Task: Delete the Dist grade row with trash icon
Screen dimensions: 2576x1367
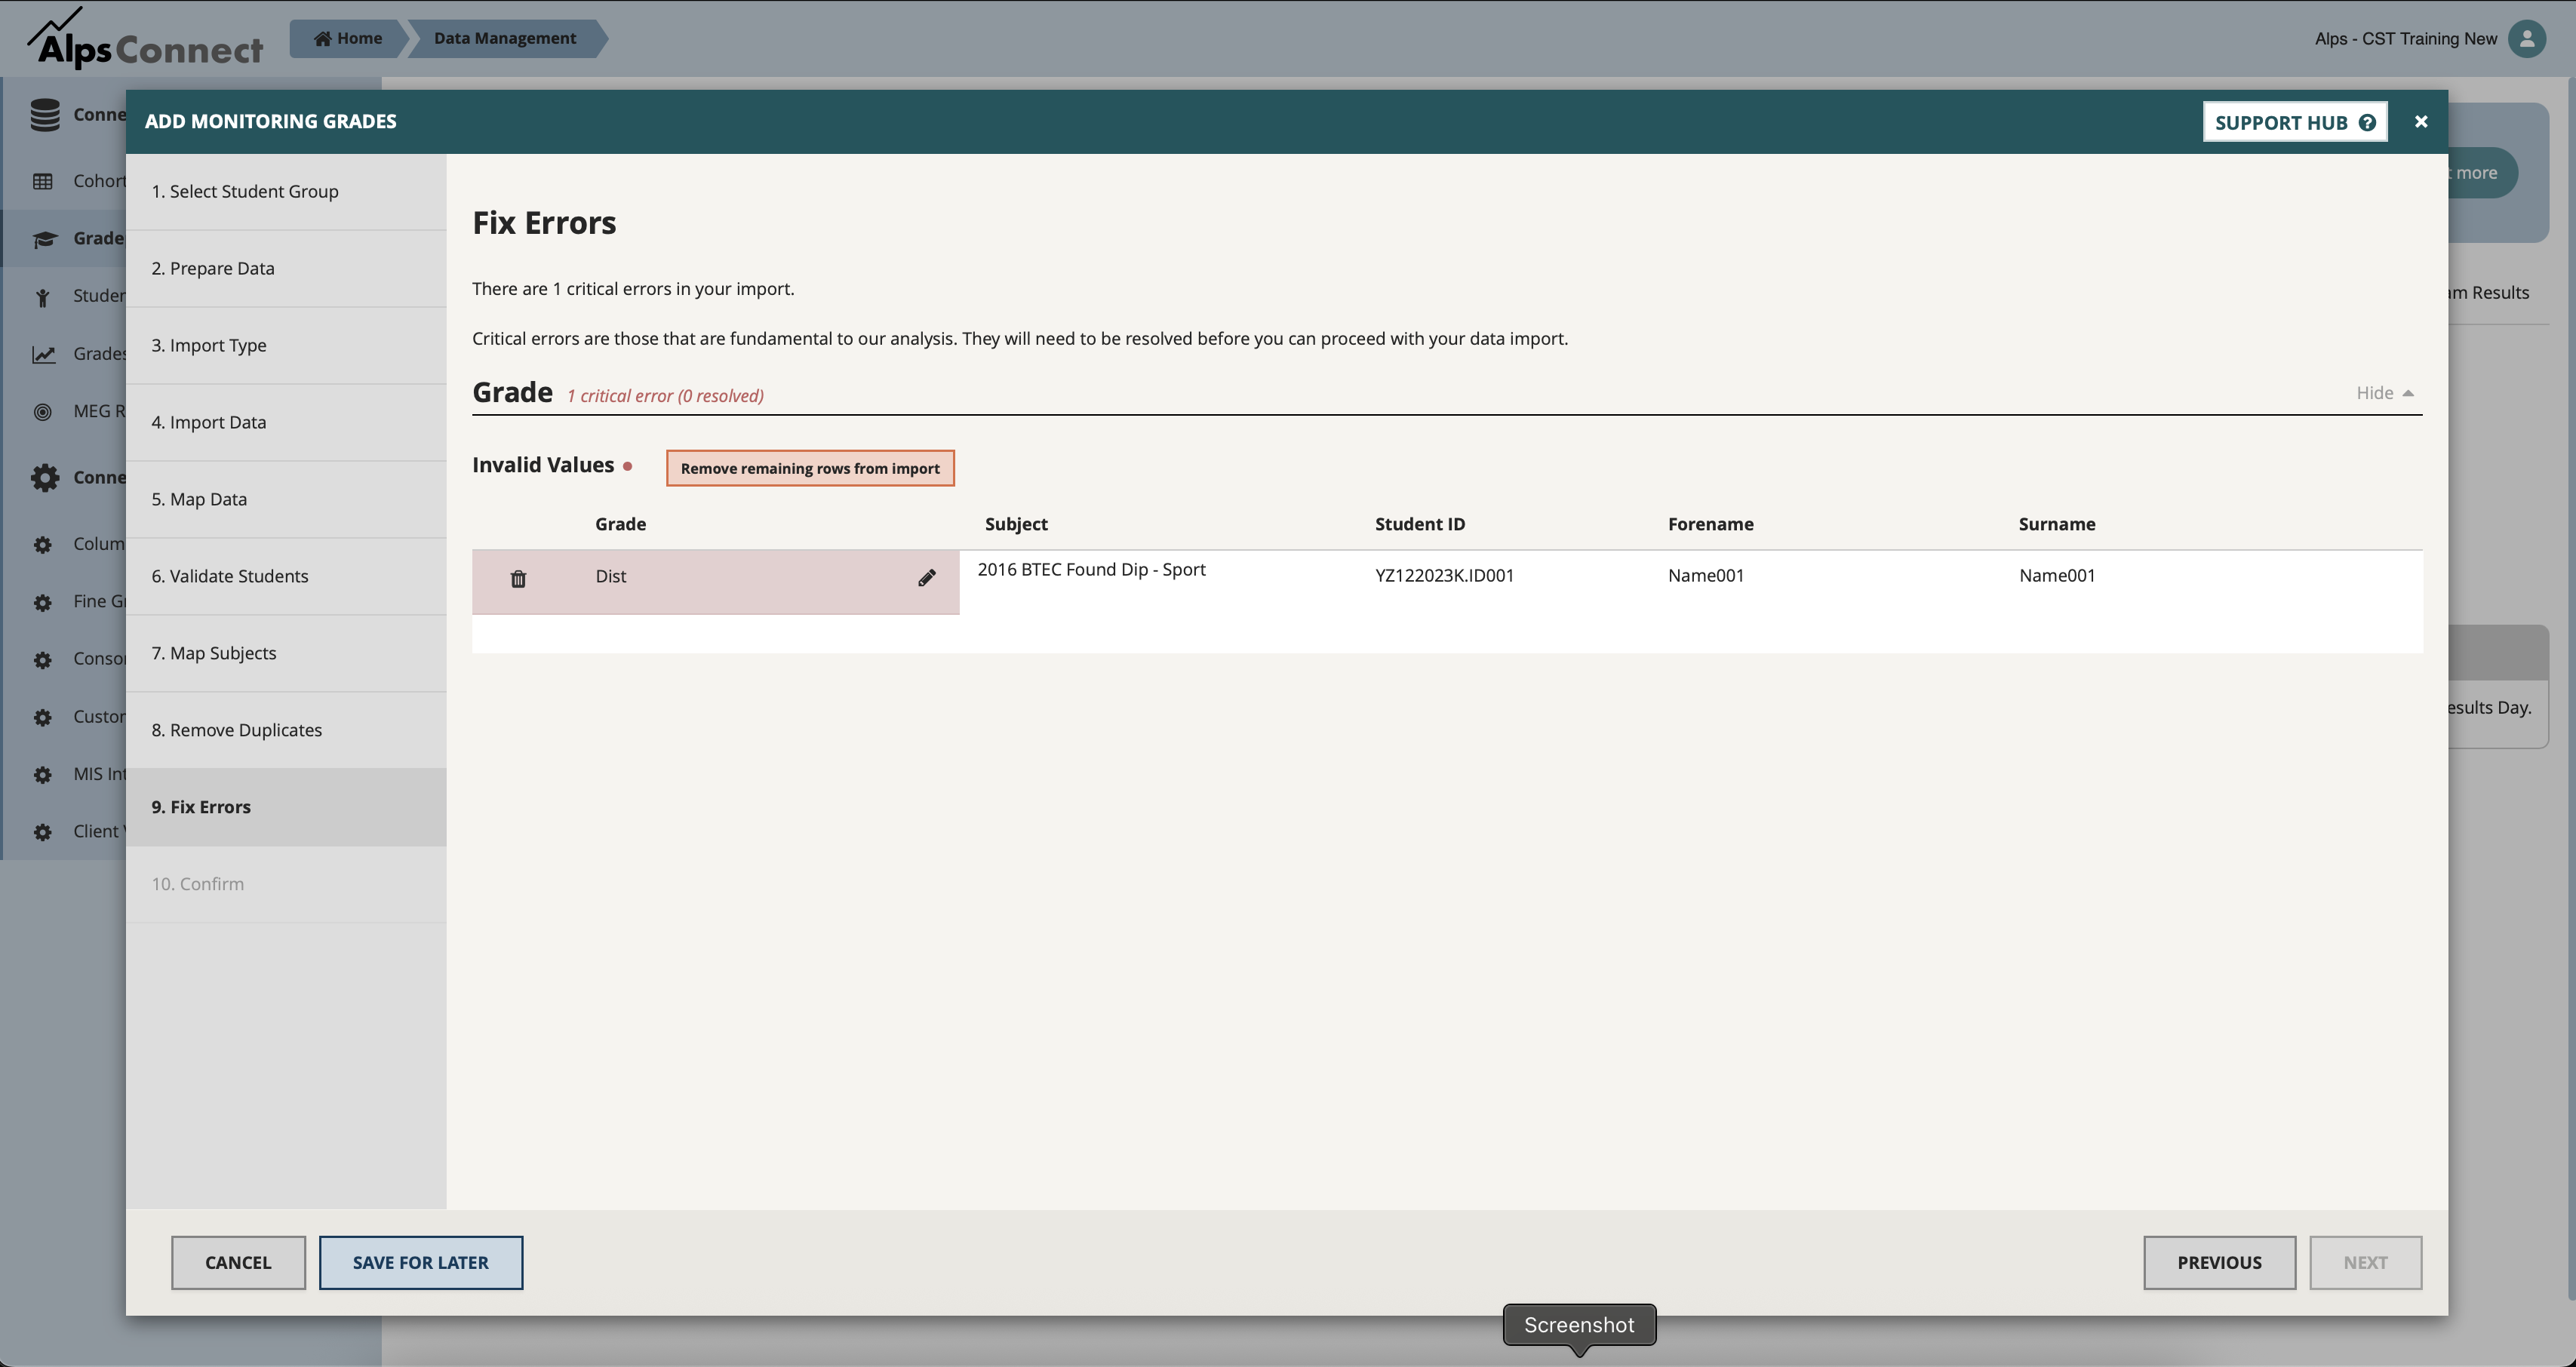Action: tap(518, 578)
